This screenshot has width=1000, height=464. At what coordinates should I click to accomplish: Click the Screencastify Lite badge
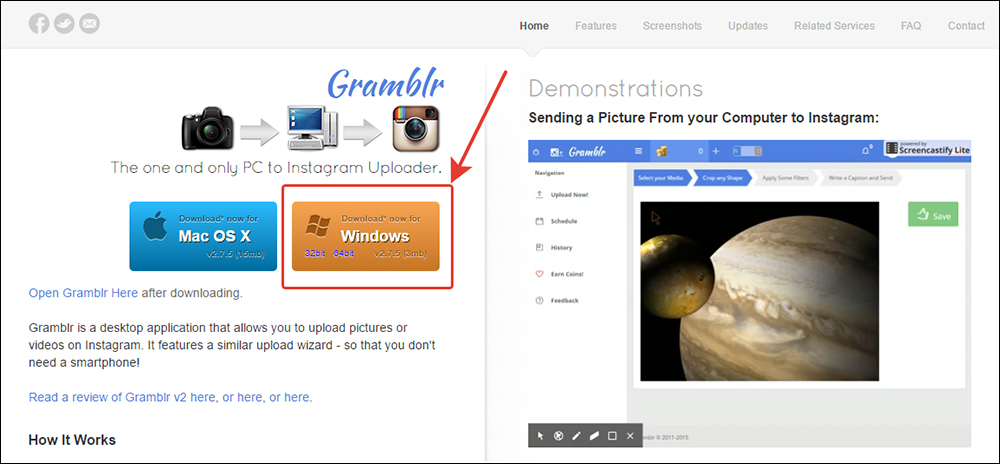pyautogui.click(x=927, y=149)
